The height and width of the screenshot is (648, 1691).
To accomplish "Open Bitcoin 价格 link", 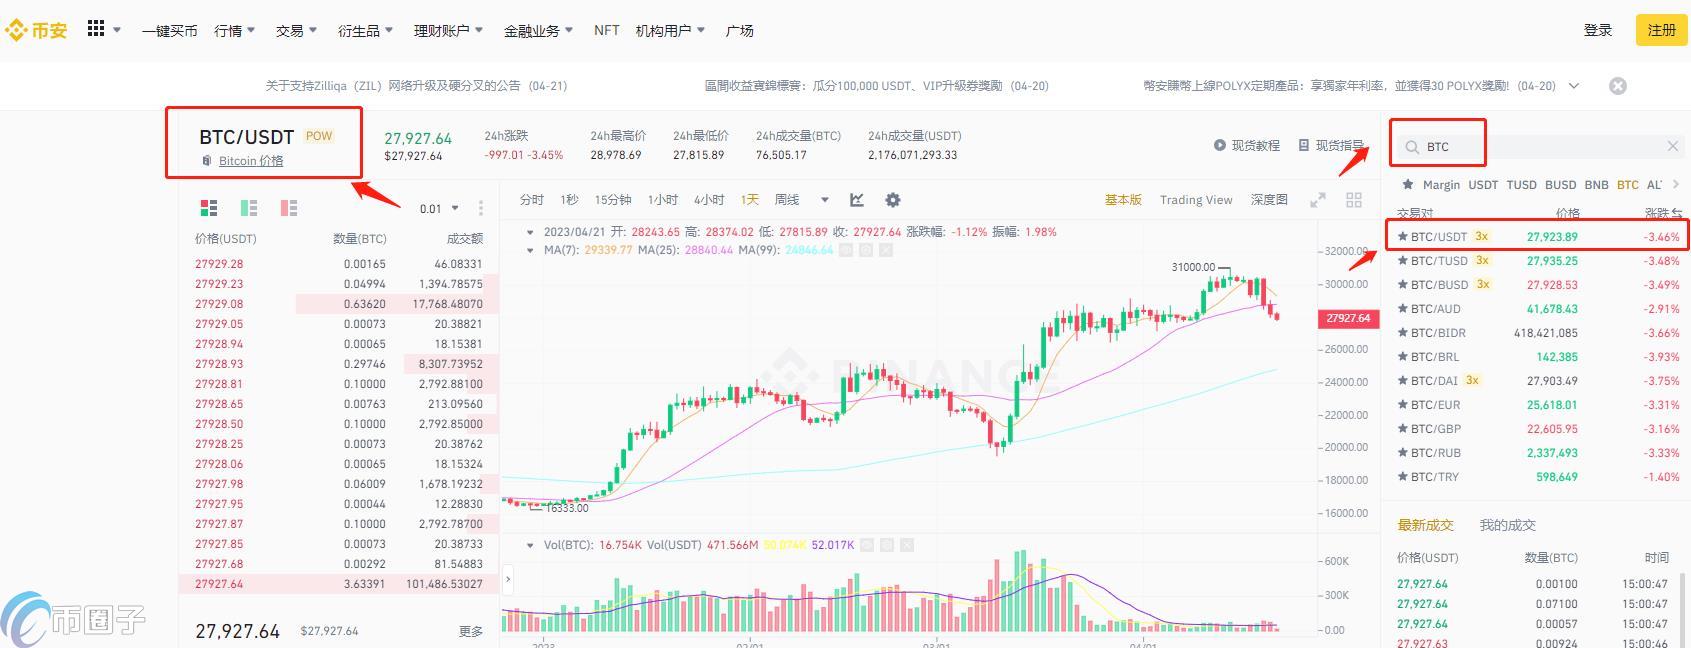I will 251,161.
